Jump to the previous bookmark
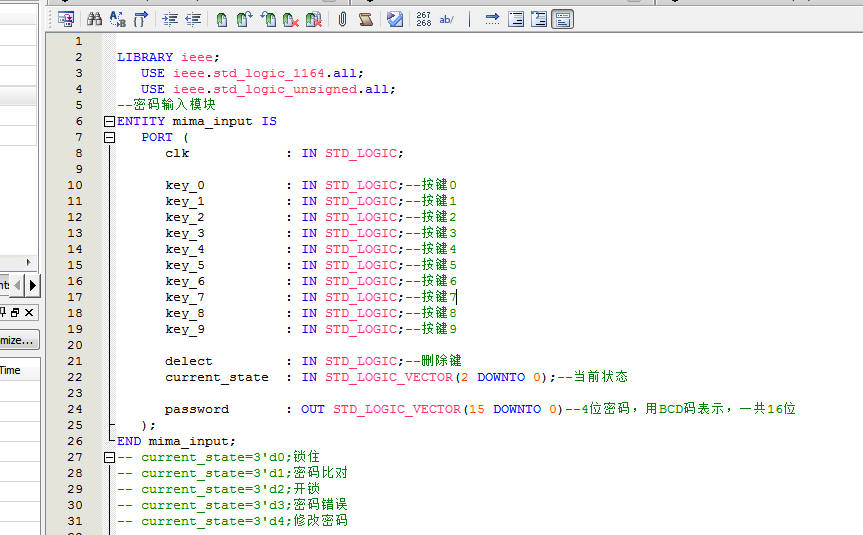This screenshot has height=535, width=863. click(268, 20)
